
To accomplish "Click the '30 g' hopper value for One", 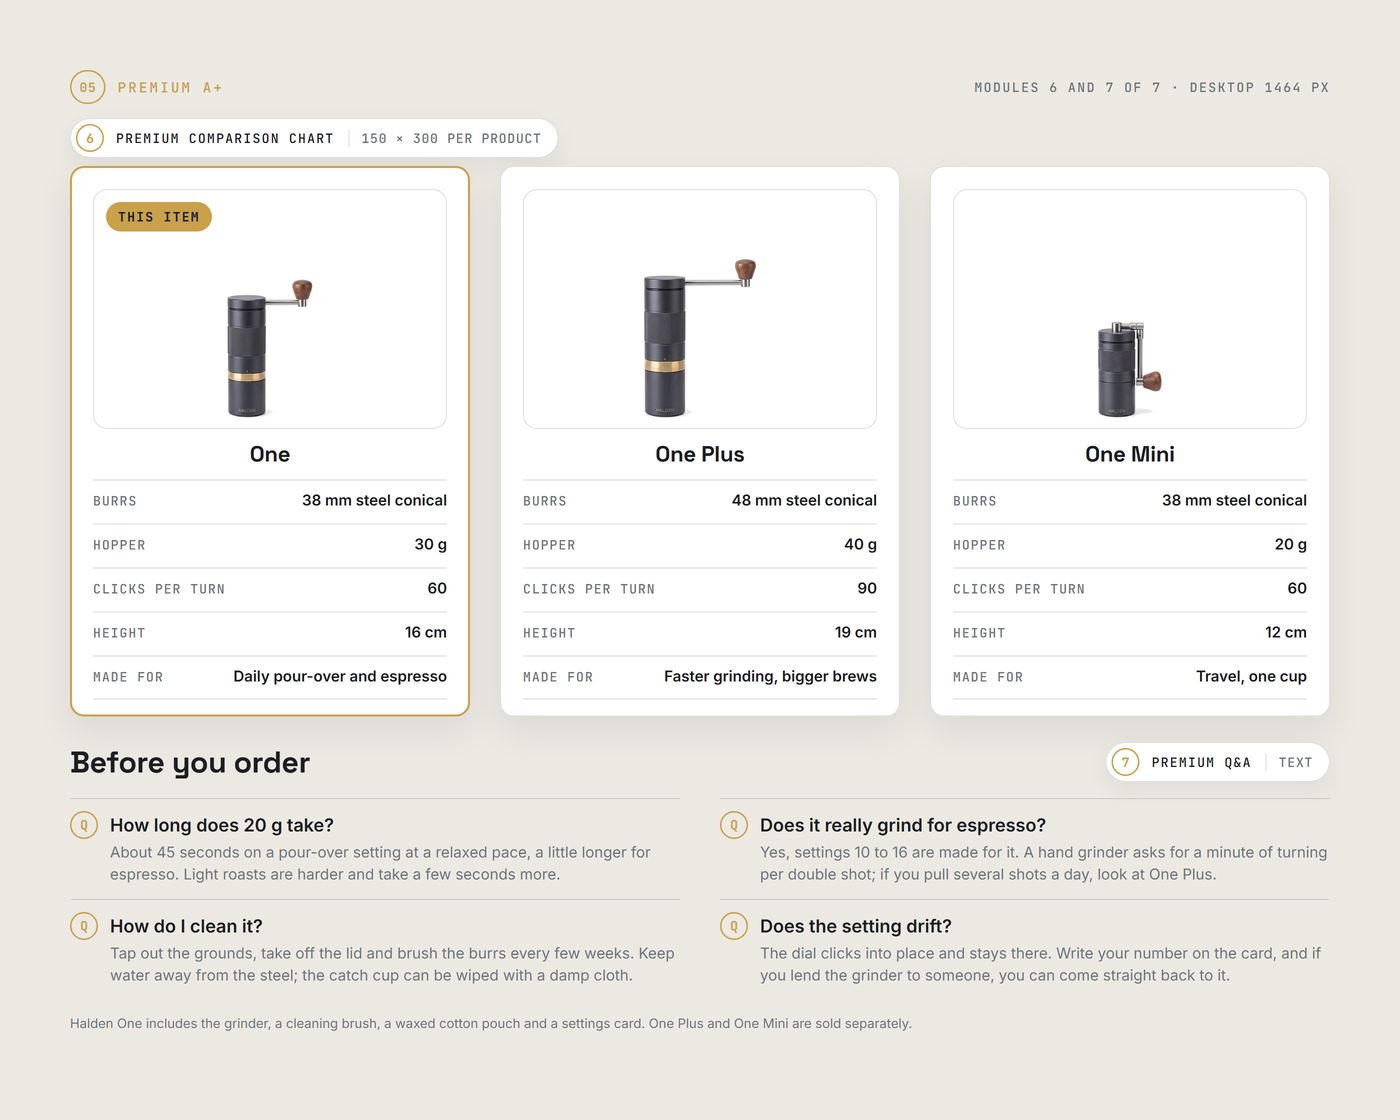I will pos(431,544).
